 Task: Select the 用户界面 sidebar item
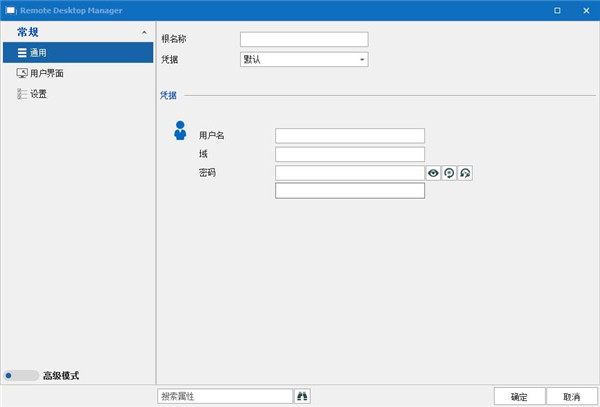(78, 73)
